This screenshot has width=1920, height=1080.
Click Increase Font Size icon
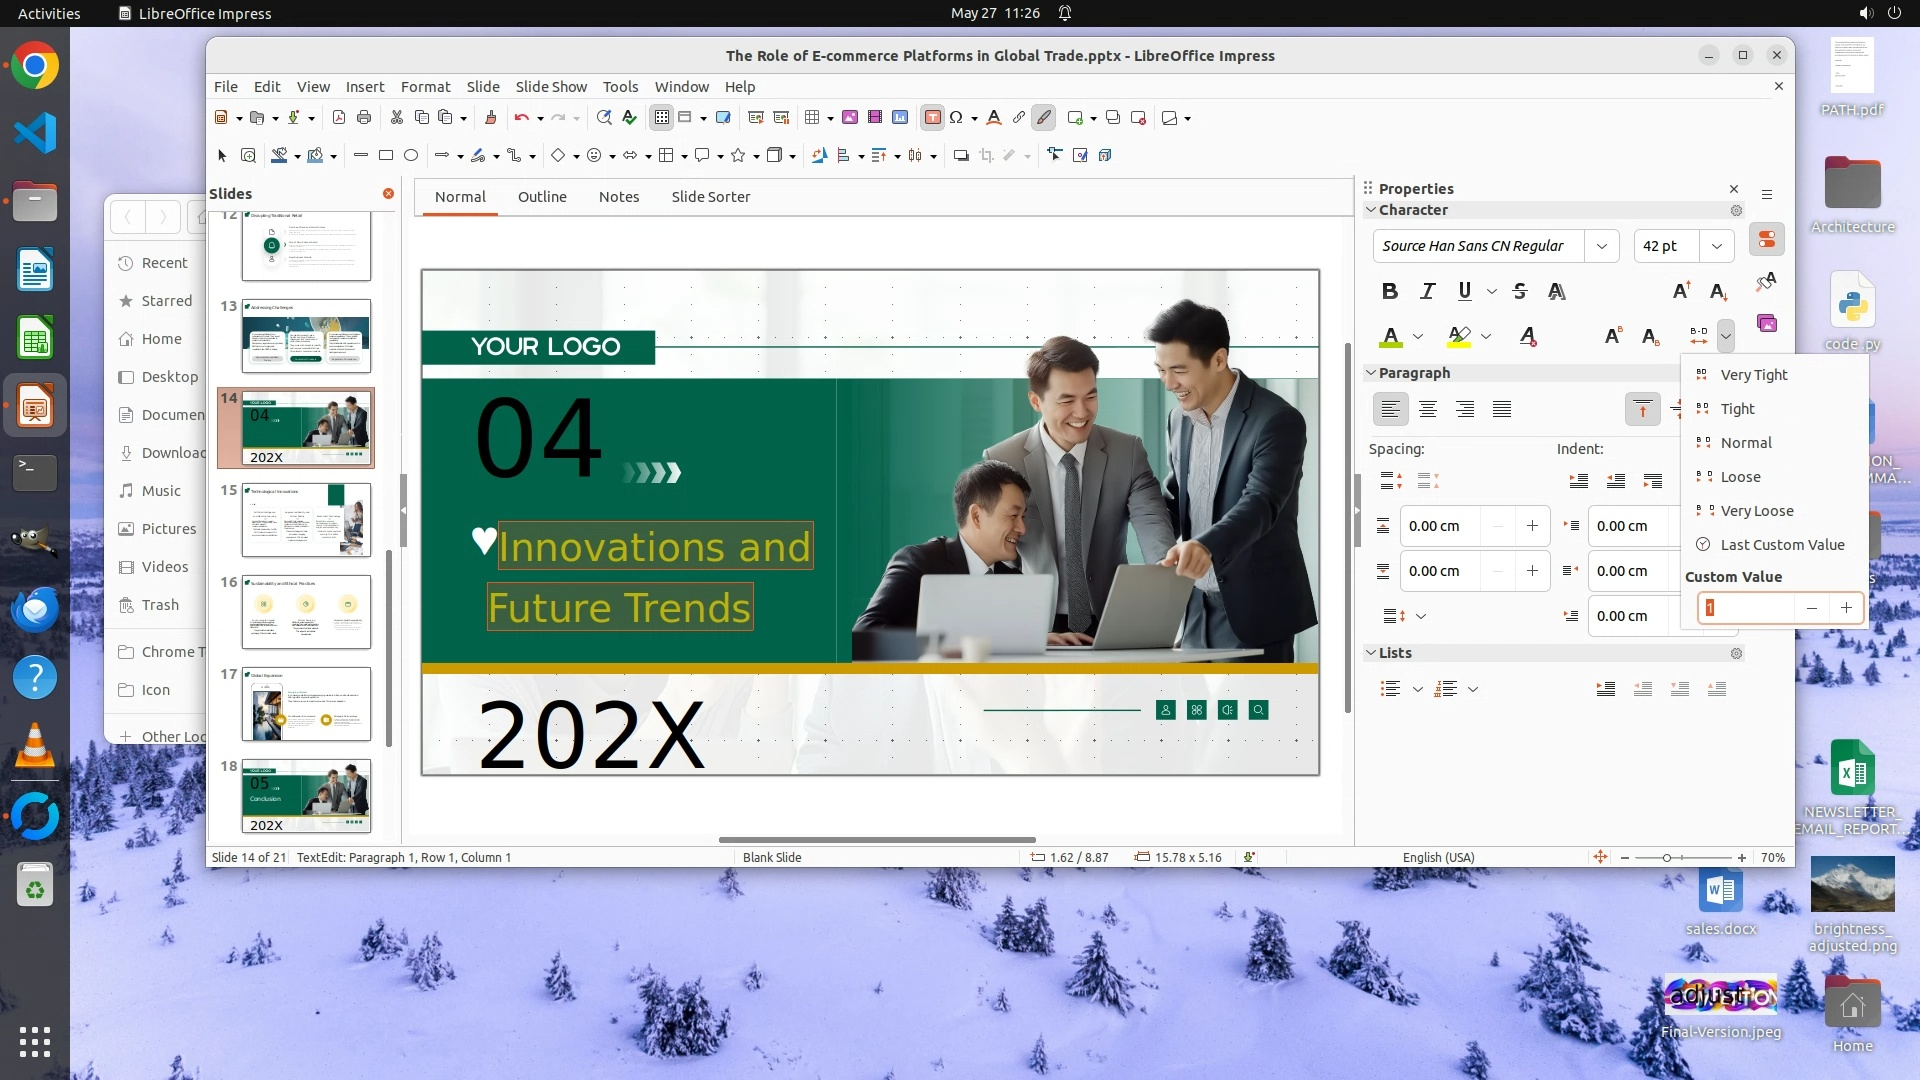1681,291
